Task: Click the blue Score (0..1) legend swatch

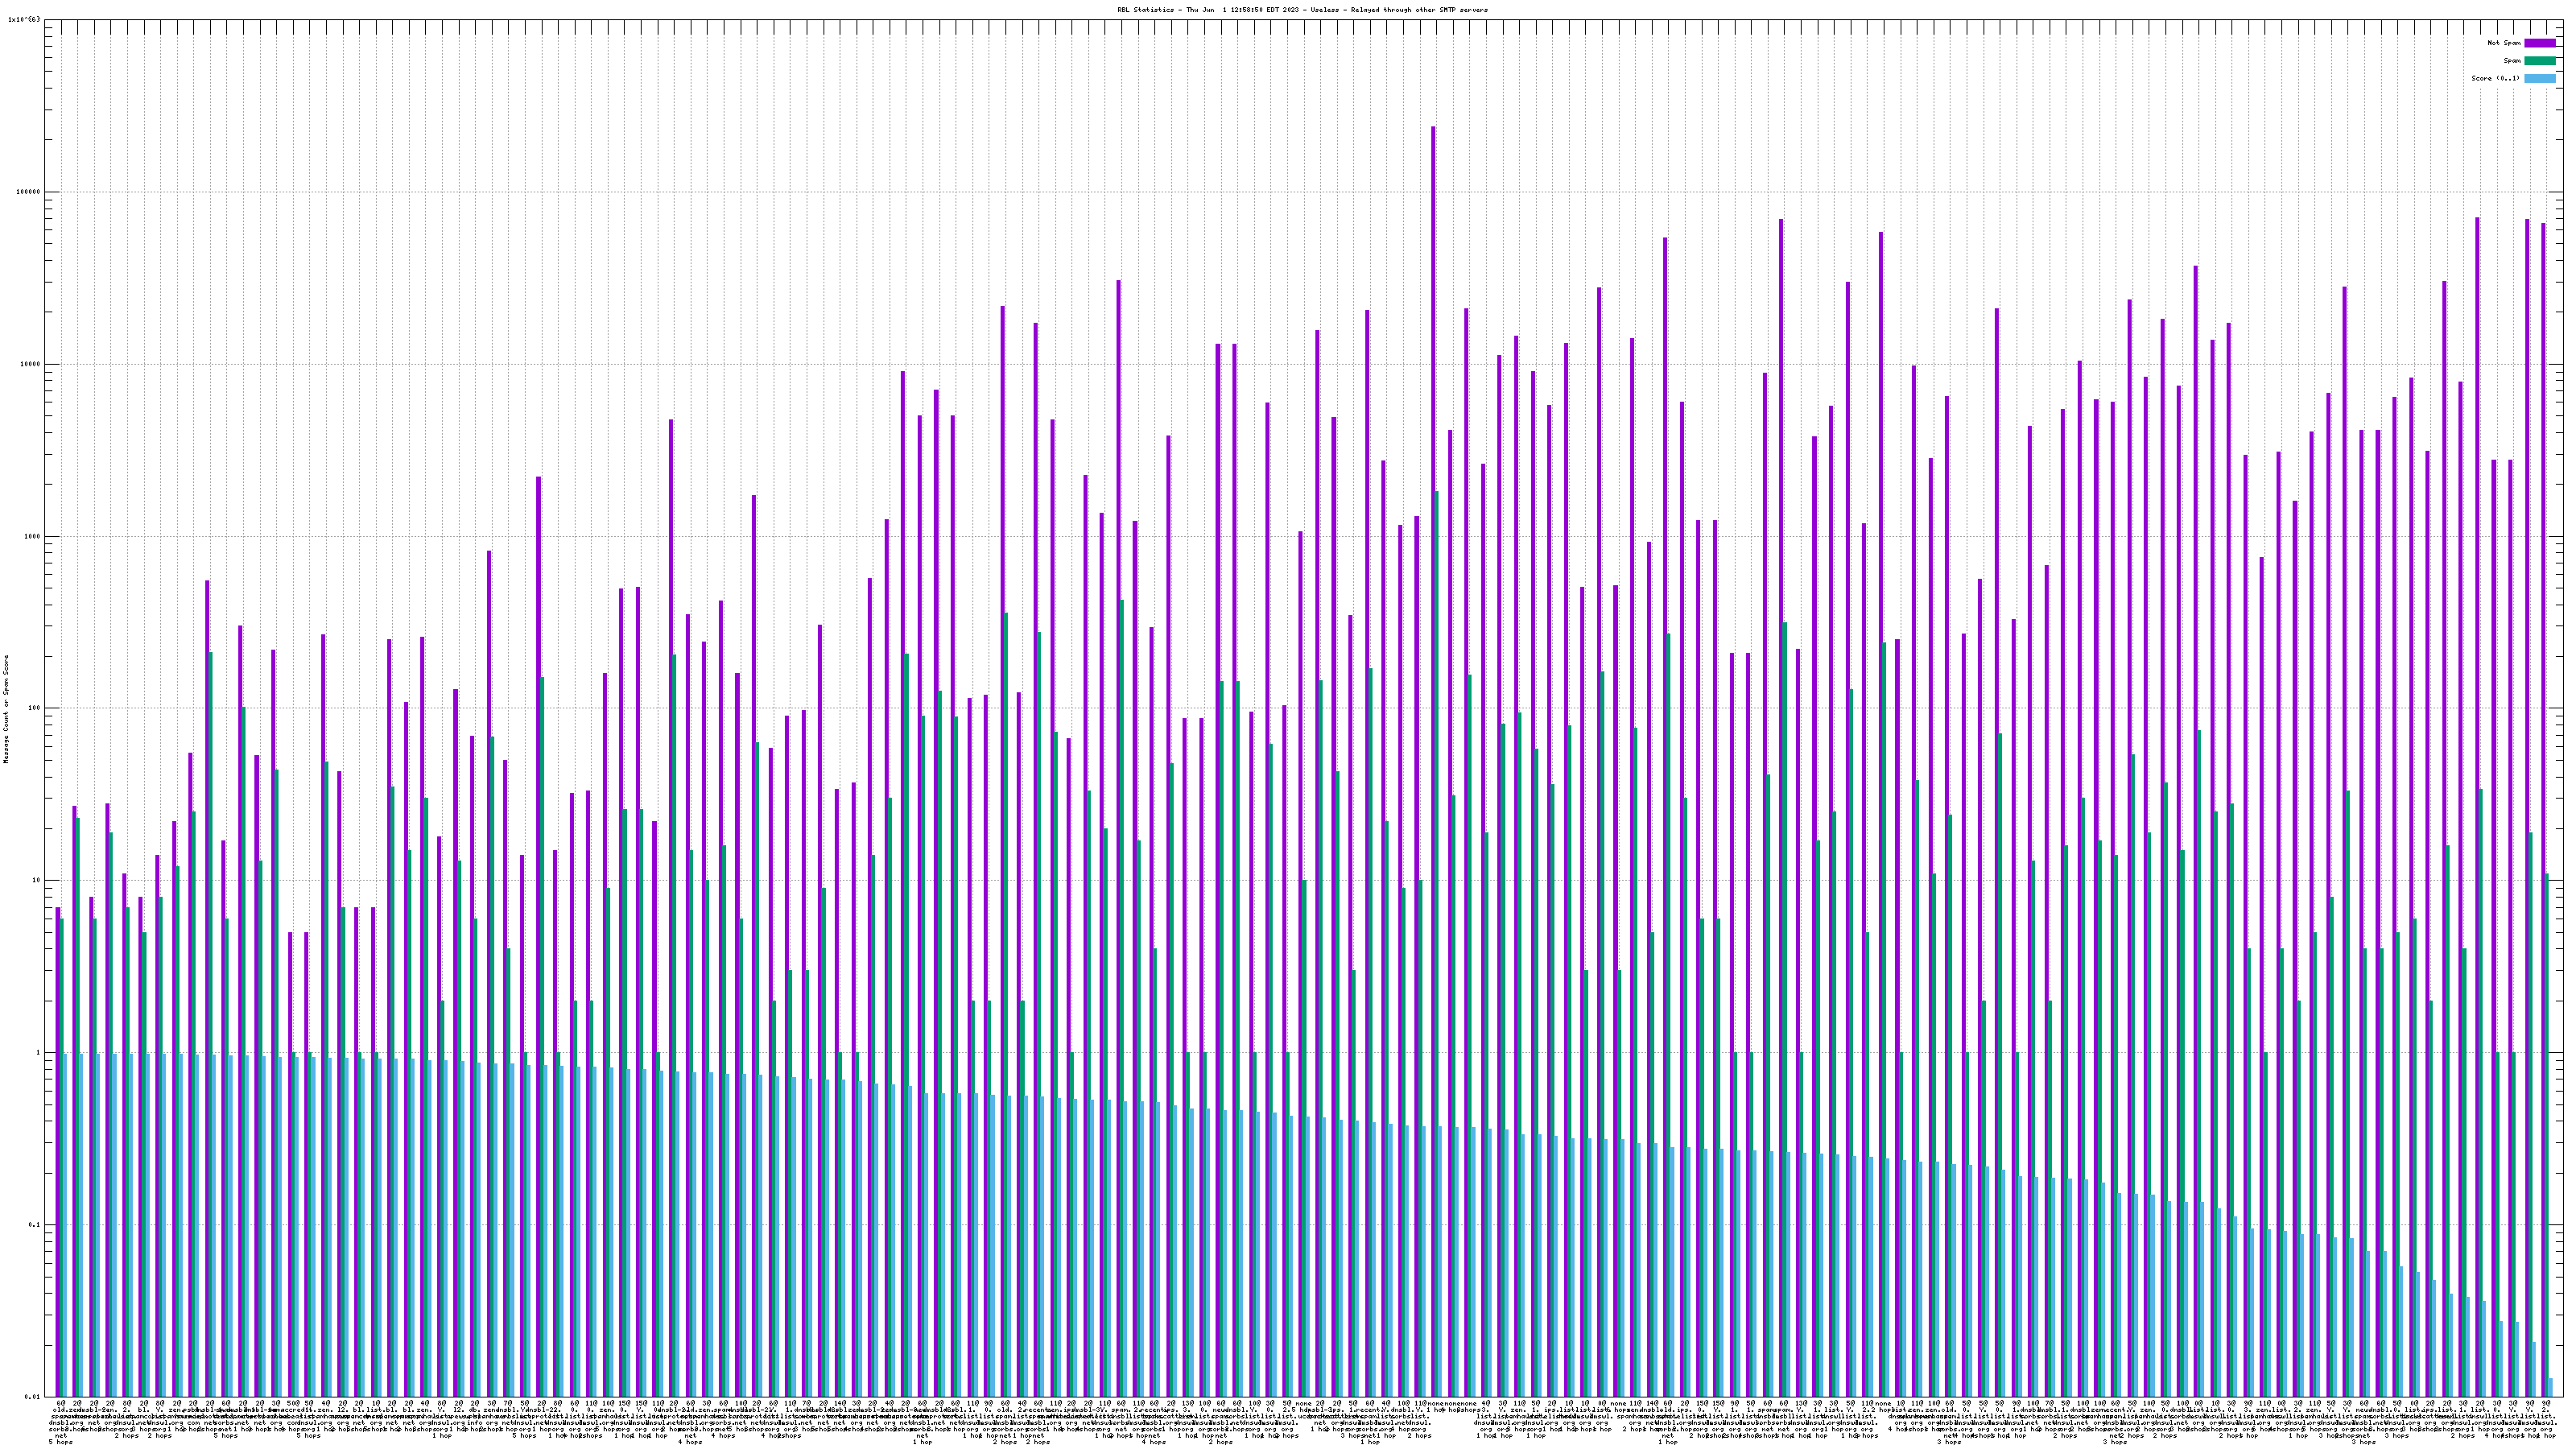Action: (2539, 78)
